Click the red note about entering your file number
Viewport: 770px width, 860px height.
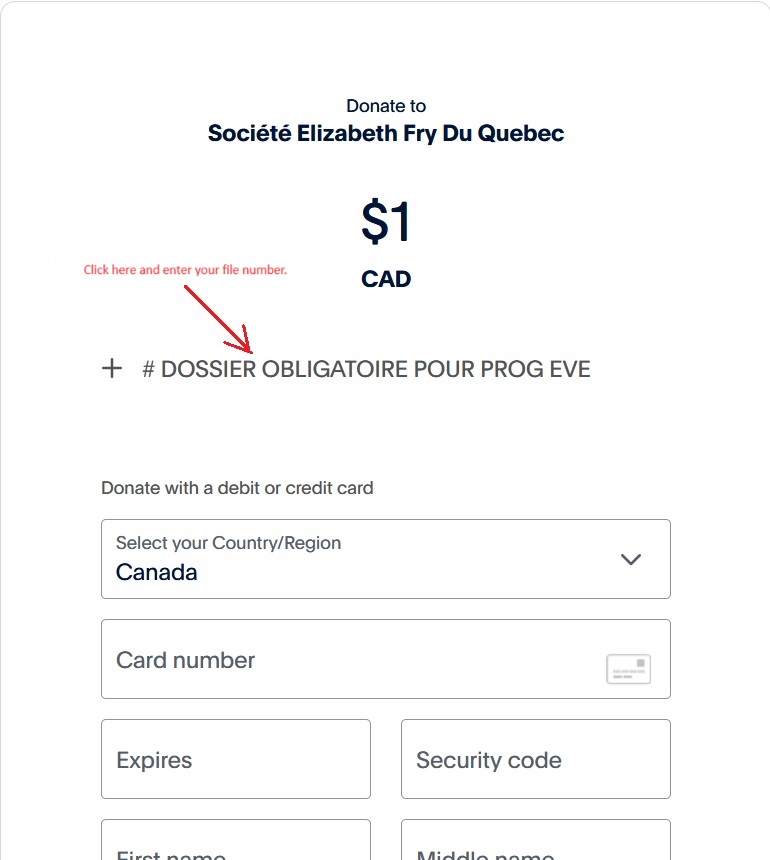pos(186,269)
